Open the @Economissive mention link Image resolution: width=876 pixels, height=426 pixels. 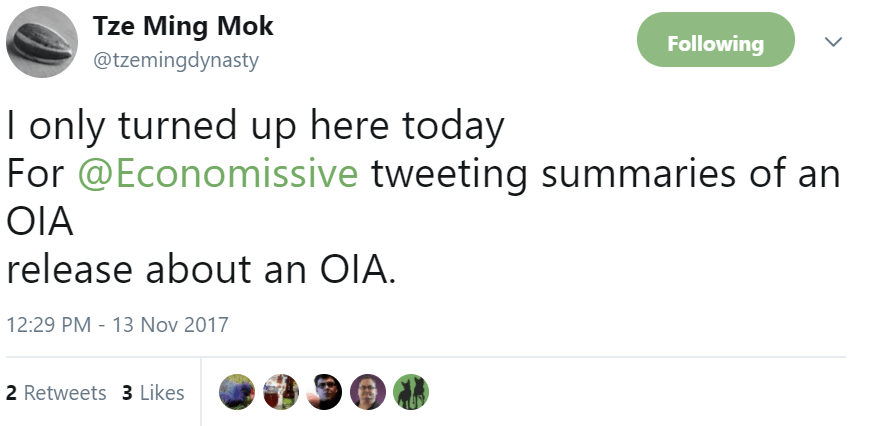tap(217, 173)
